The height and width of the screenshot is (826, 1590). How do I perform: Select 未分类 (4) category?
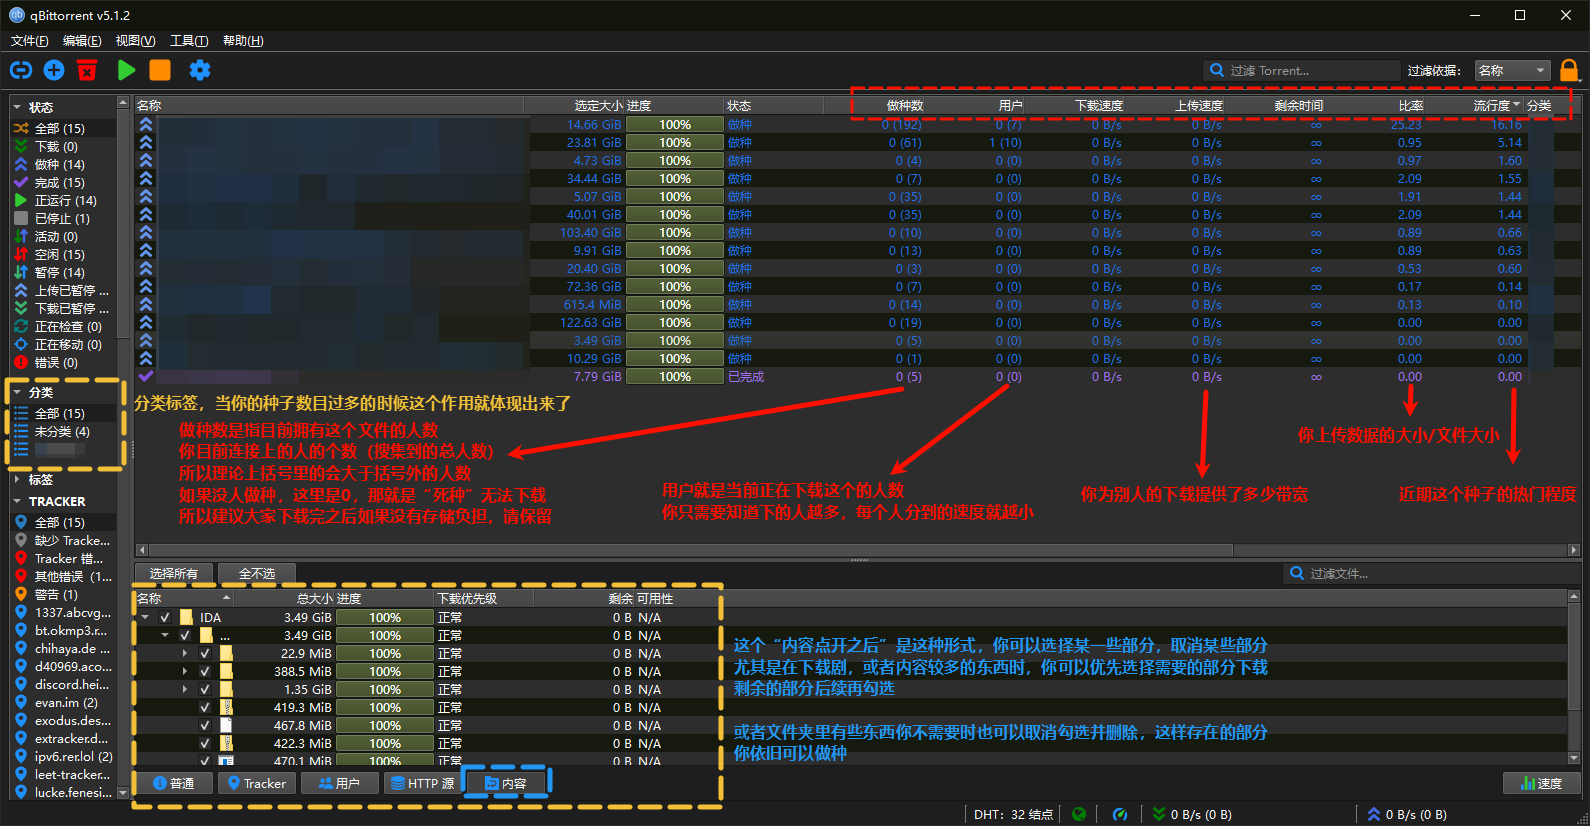click(62, 431)
